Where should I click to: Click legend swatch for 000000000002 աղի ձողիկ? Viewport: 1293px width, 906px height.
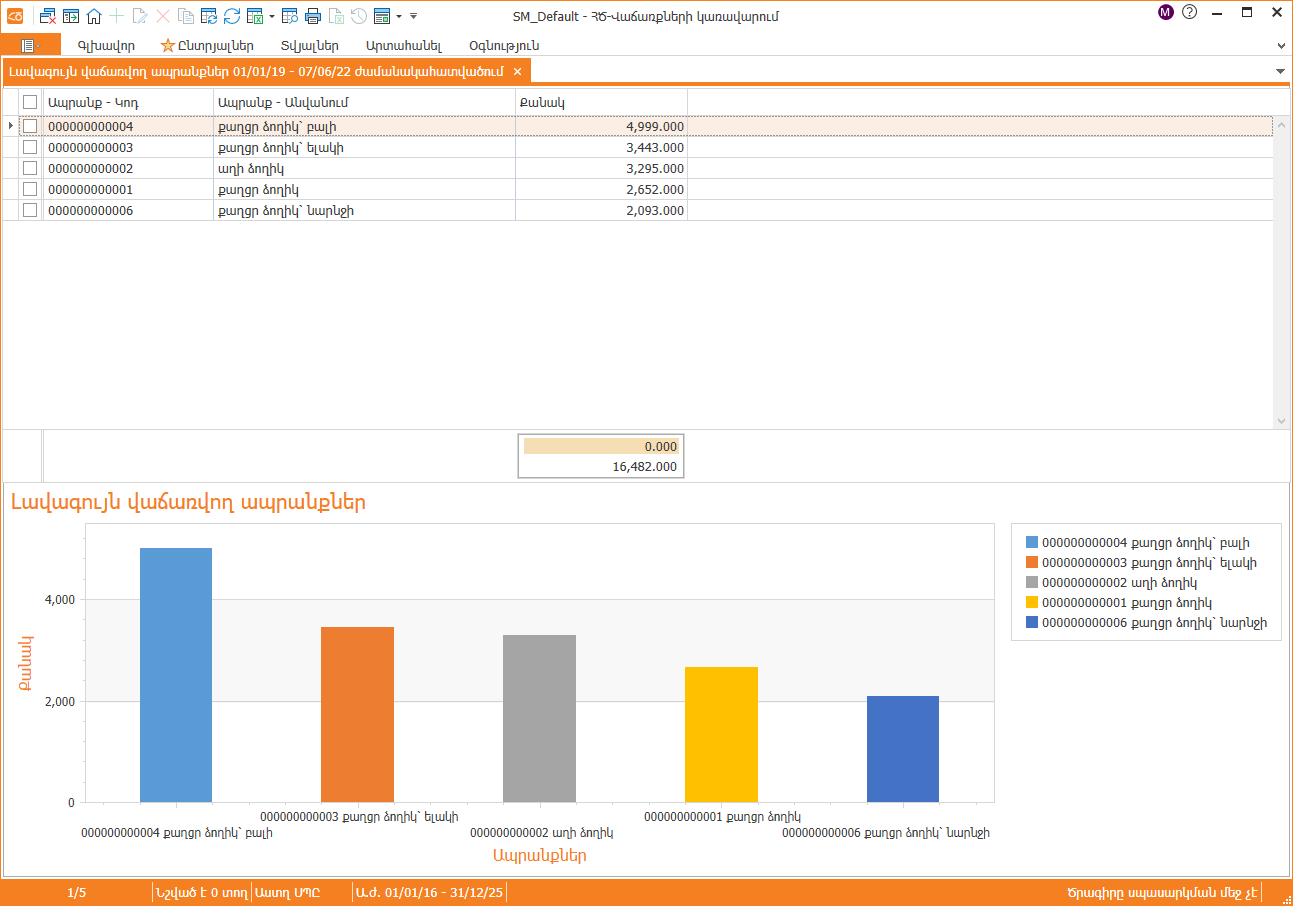click(x=1032, y=583)
